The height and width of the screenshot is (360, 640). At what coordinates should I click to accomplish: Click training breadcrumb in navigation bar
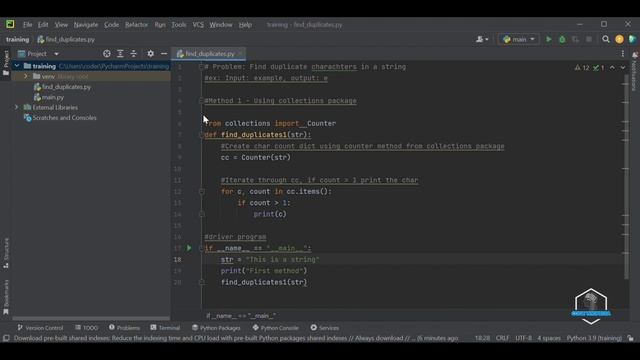[18, 40]
